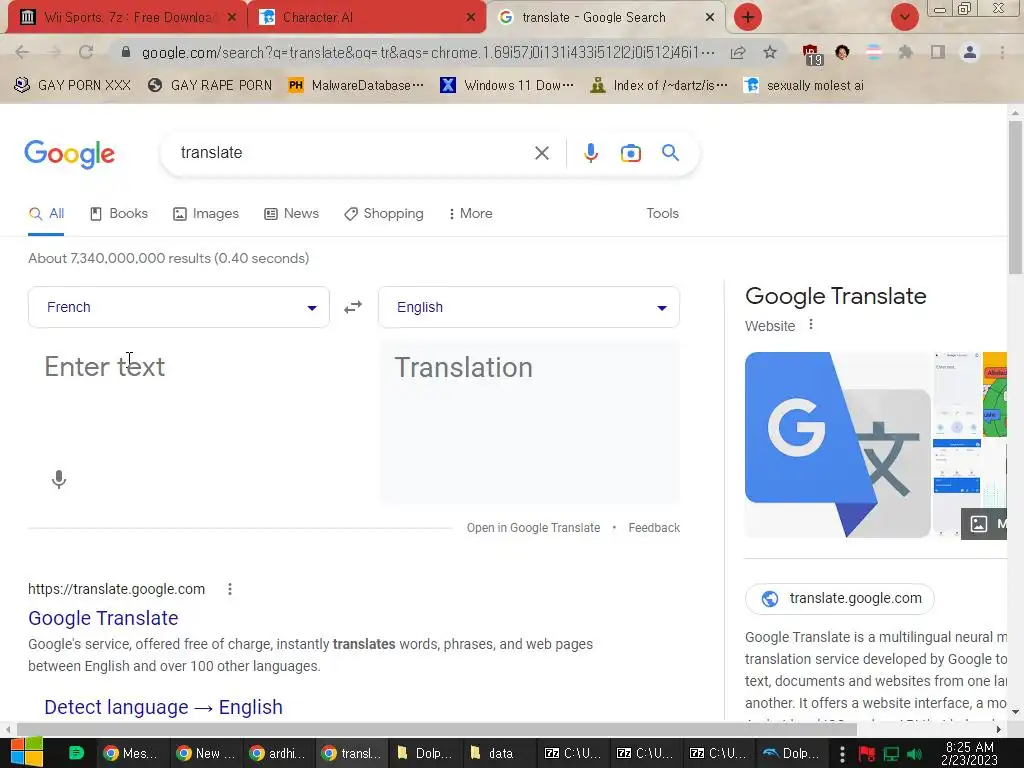Open the tab search dropdown arrow
Screen dimensions: 1024x768
(x=904, y=17)
